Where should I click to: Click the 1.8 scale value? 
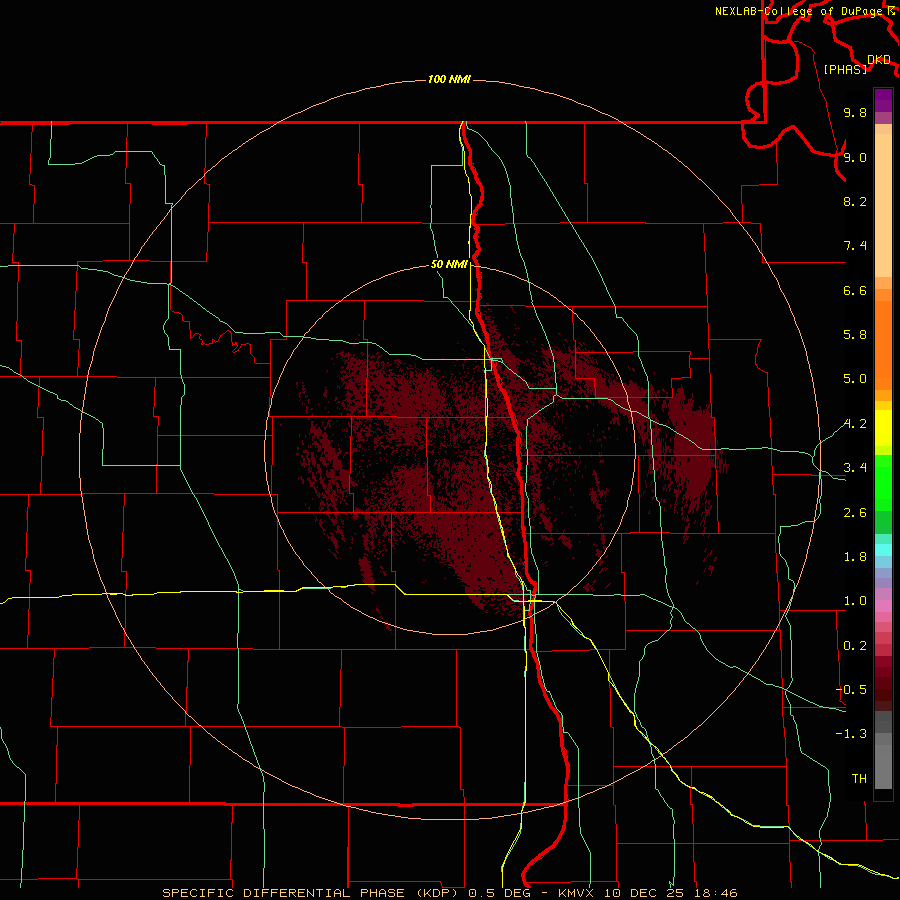[855, 557]
